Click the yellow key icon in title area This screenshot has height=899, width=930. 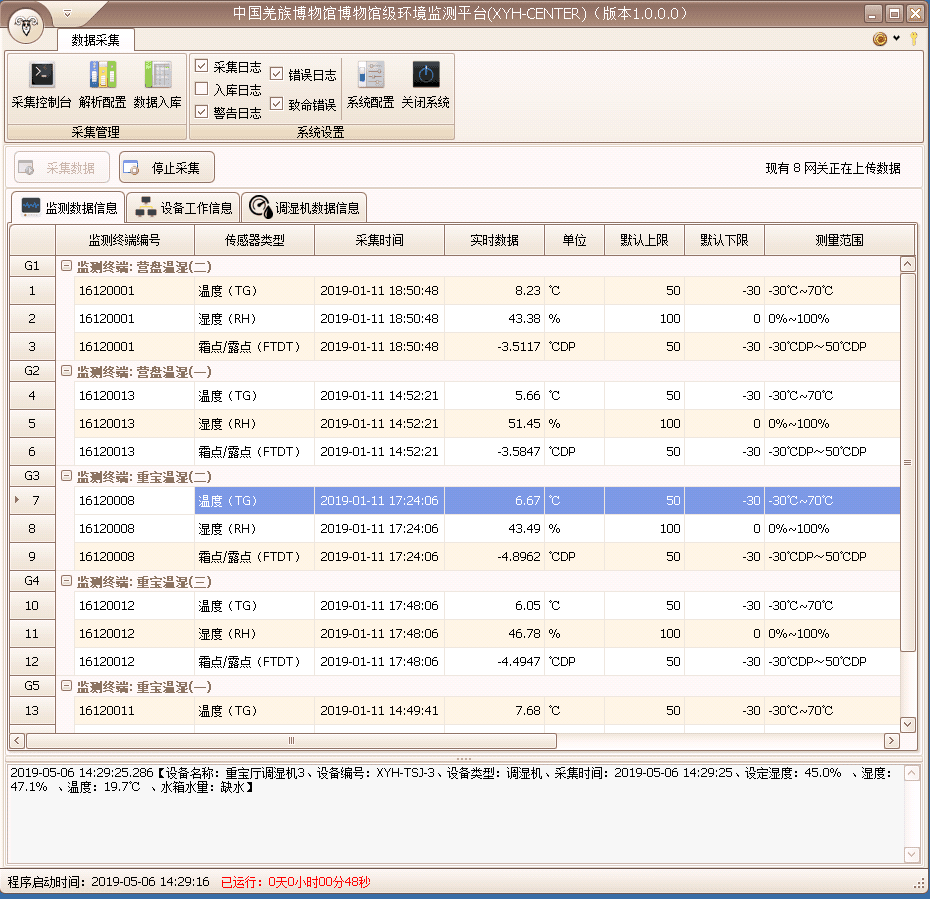click(913, 39)
